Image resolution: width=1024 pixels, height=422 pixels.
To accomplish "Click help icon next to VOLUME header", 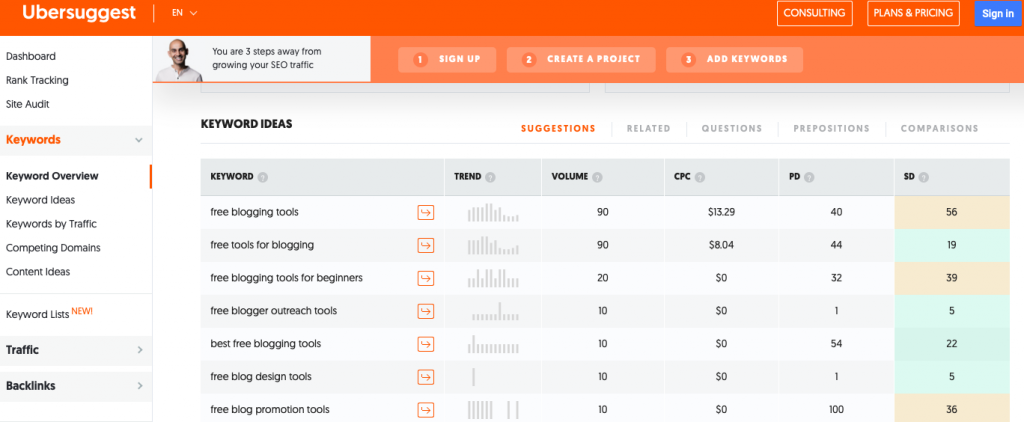I will click(598, 177).
